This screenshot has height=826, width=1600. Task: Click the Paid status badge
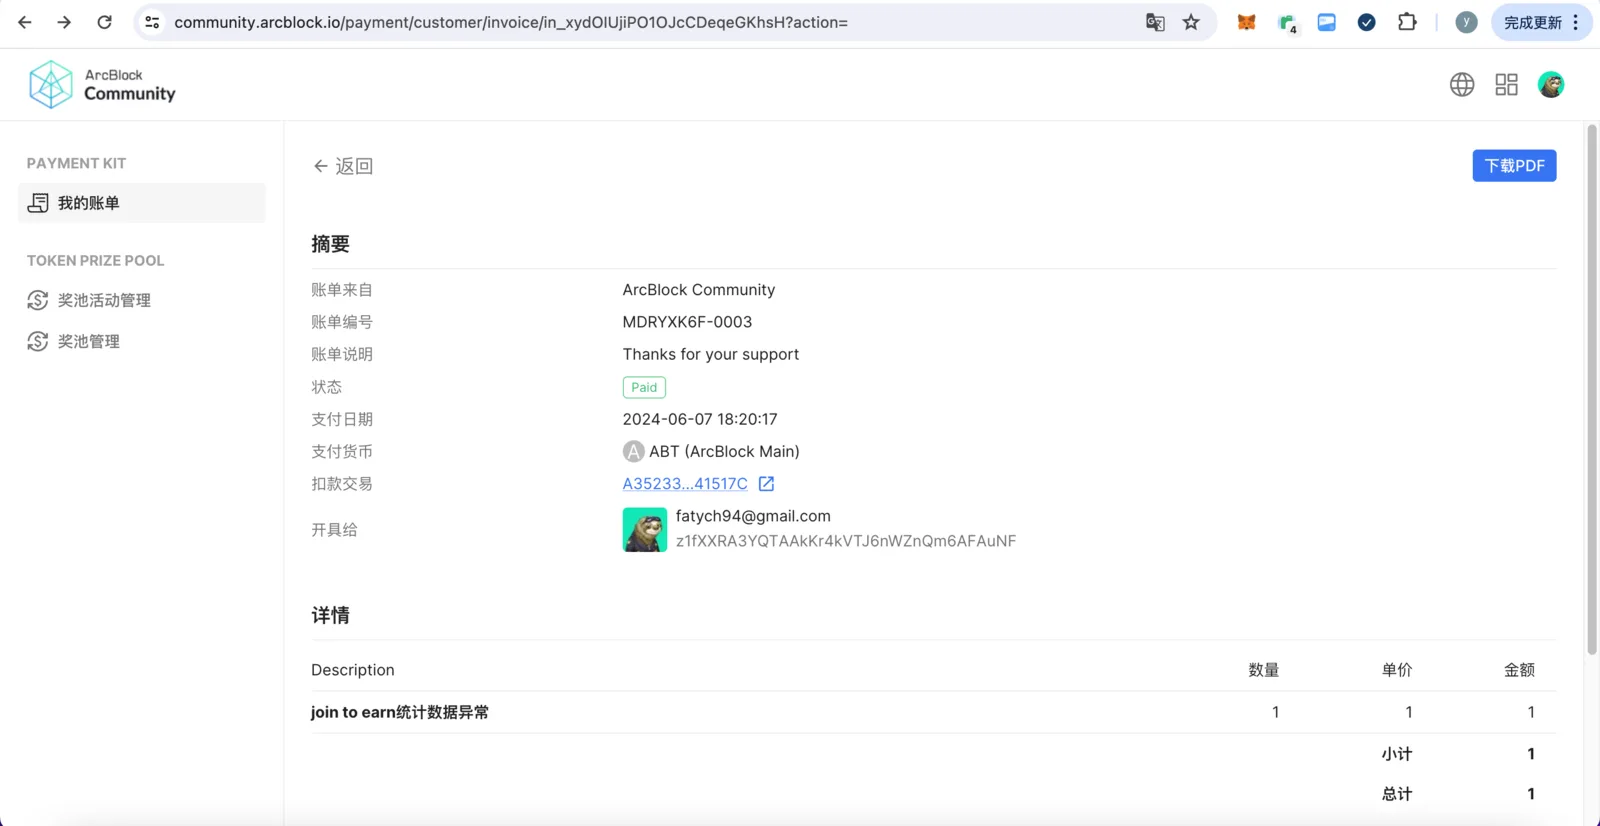(x=644, y=387)
